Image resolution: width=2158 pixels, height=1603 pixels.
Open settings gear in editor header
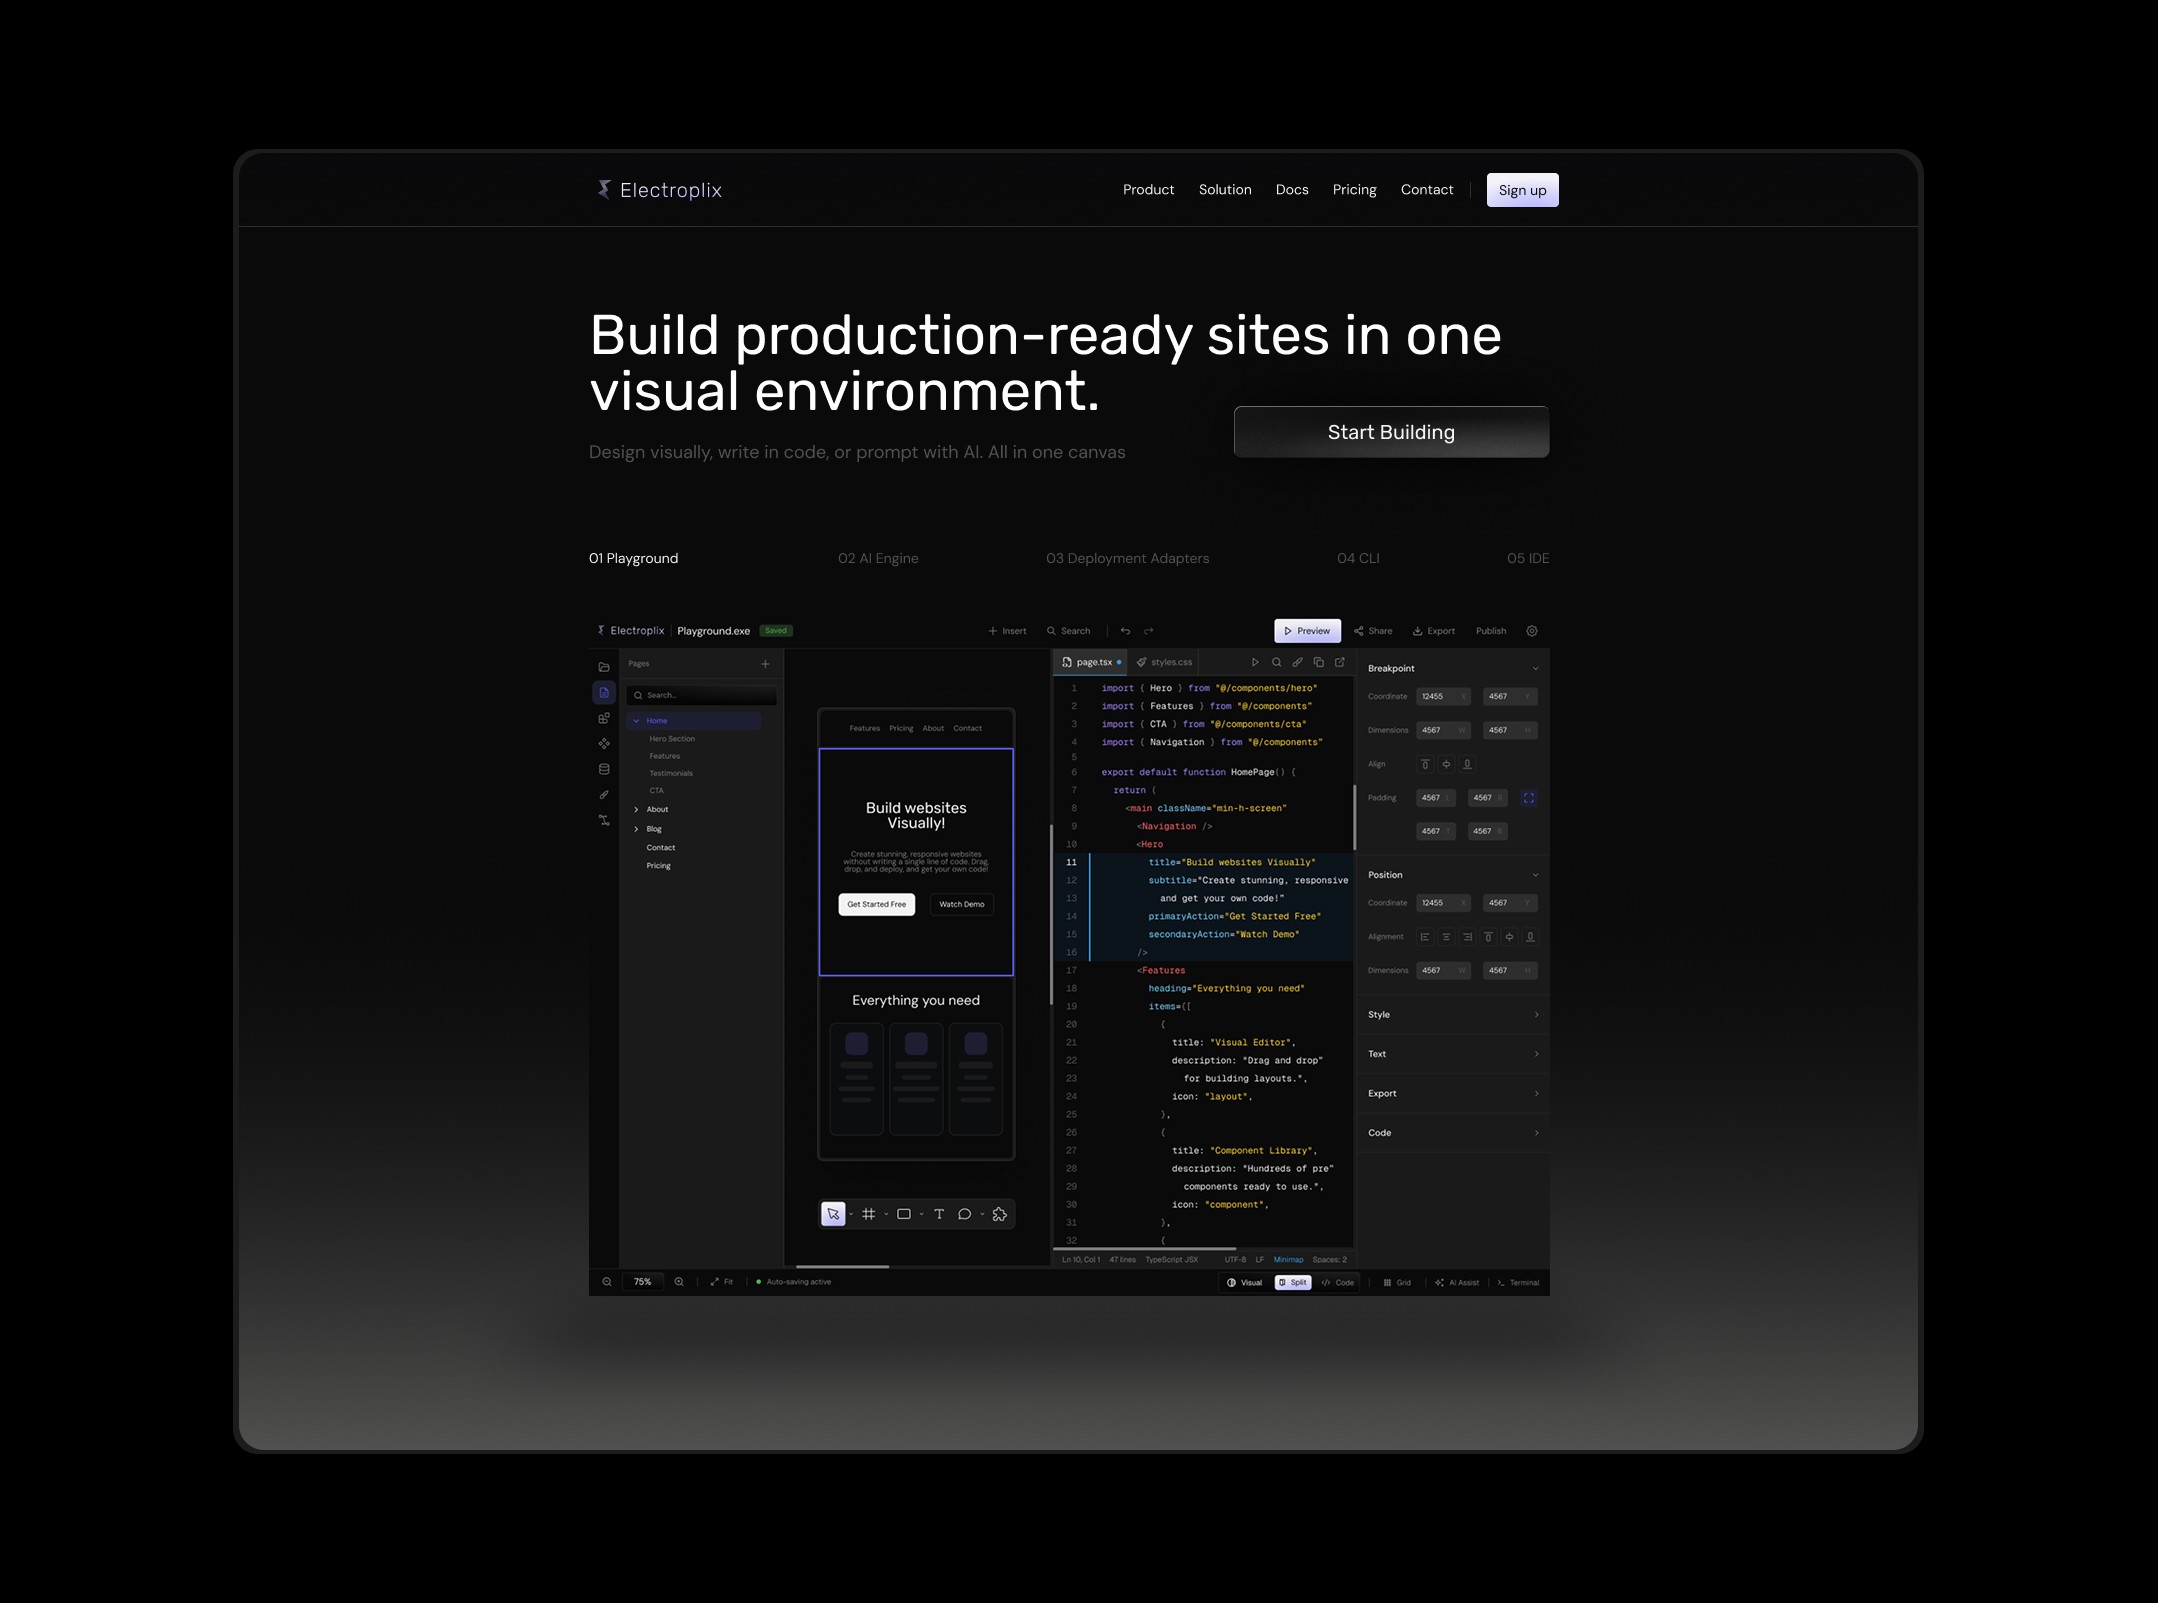point(1531,631)
